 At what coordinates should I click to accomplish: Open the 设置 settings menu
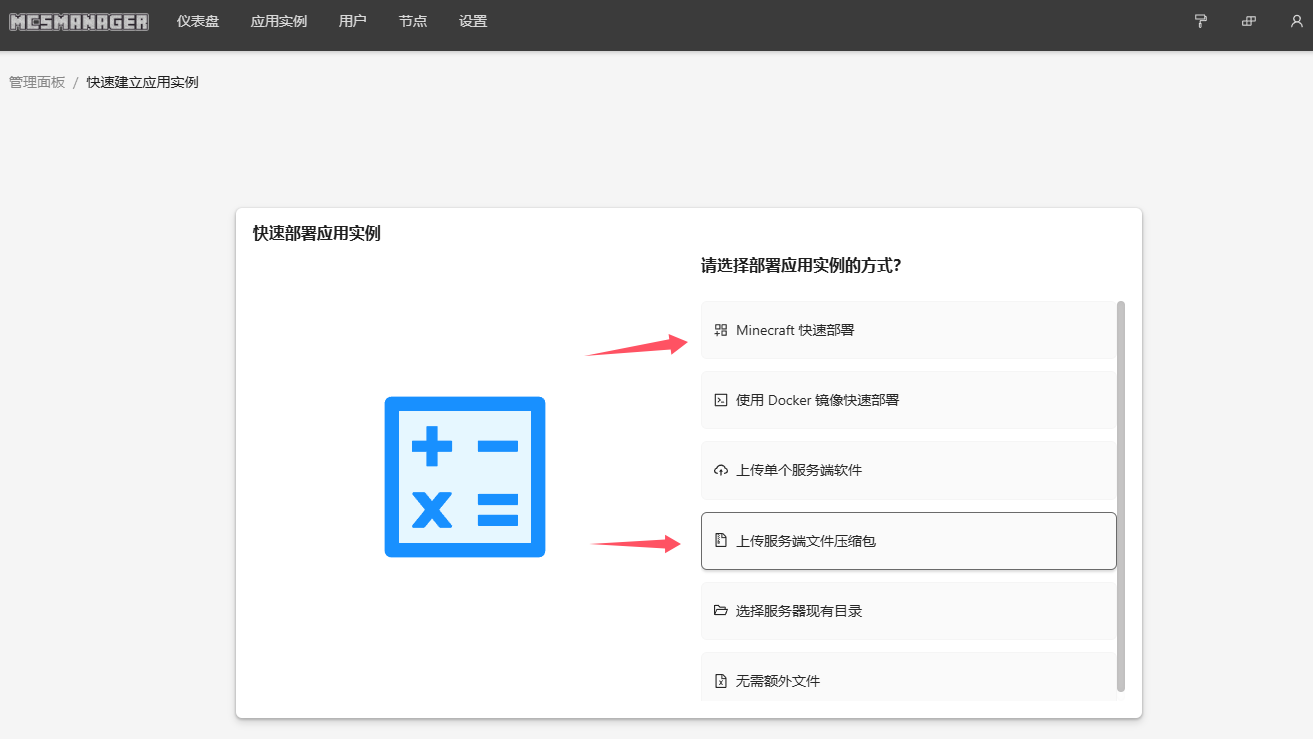coord(473,21)
